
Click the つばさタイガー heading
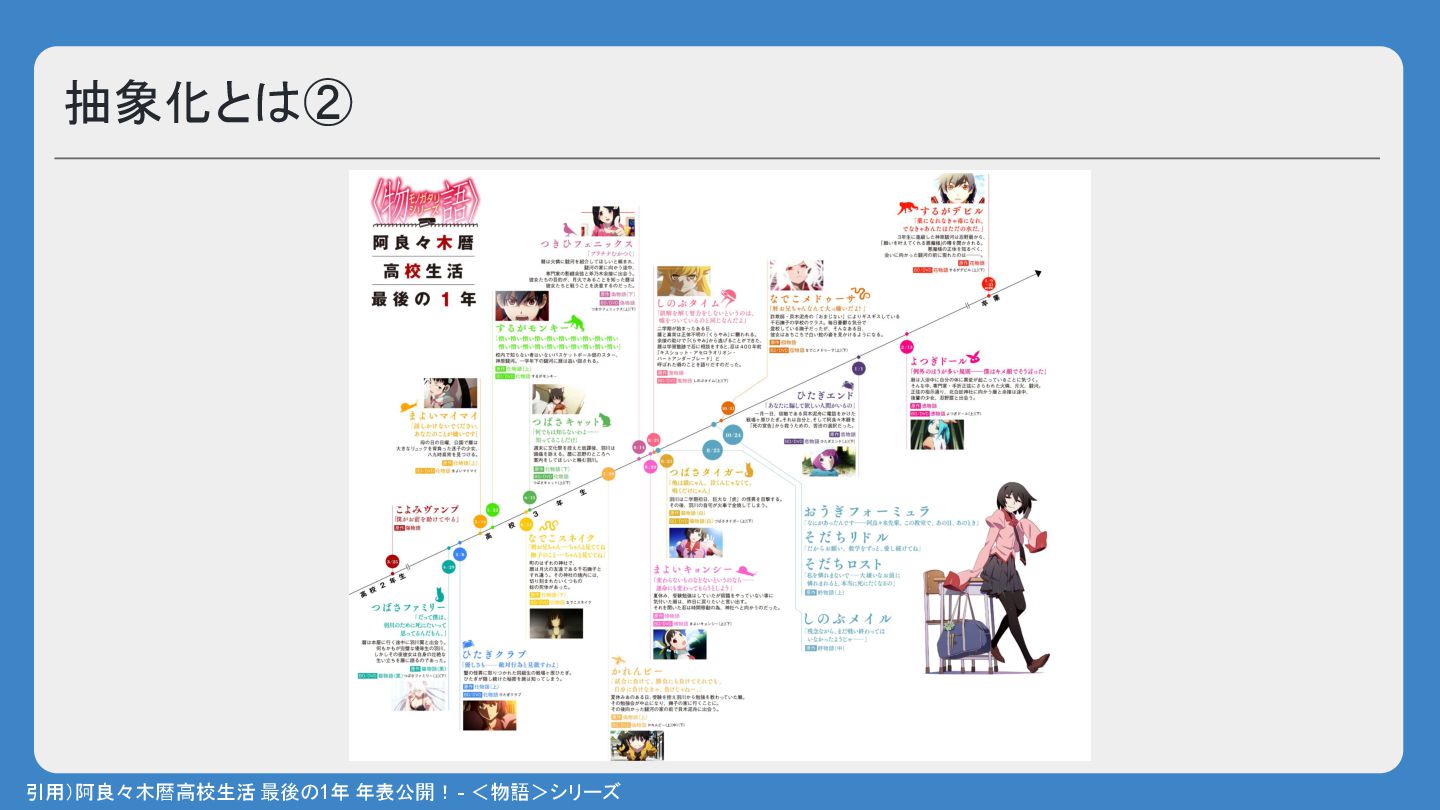(x=708, y=471)
